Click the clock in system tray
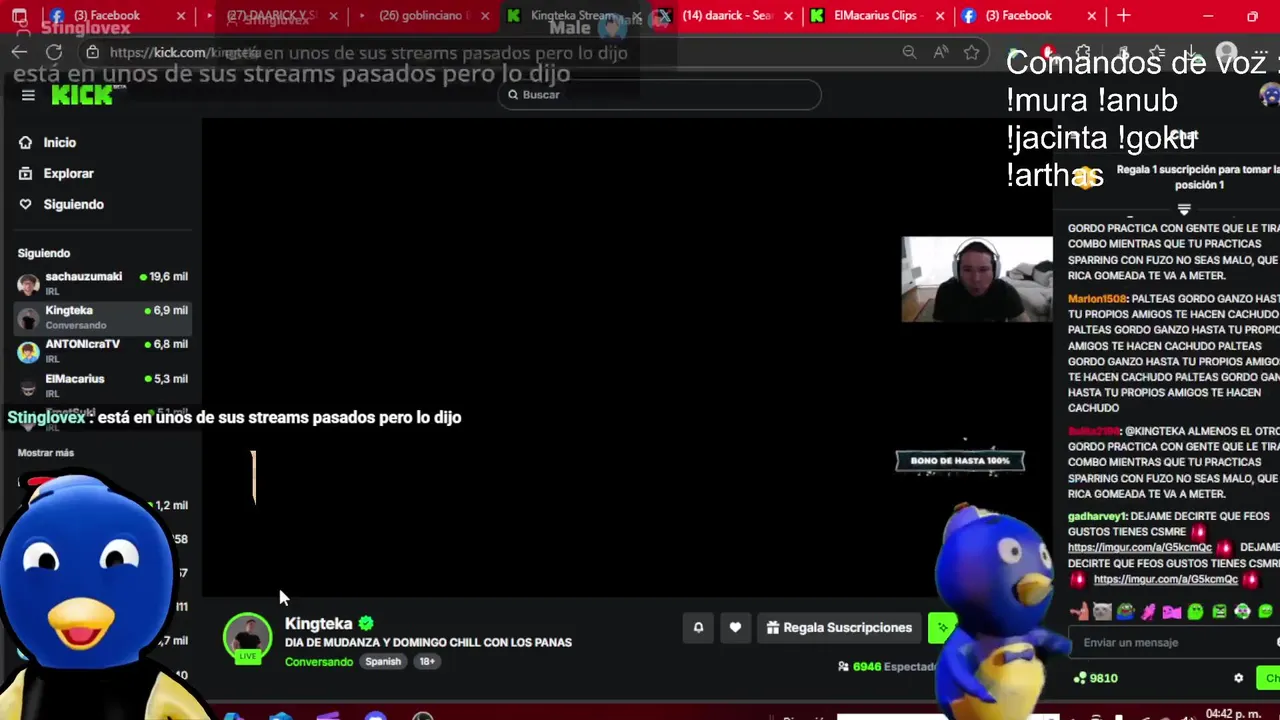 point(1234,715)
